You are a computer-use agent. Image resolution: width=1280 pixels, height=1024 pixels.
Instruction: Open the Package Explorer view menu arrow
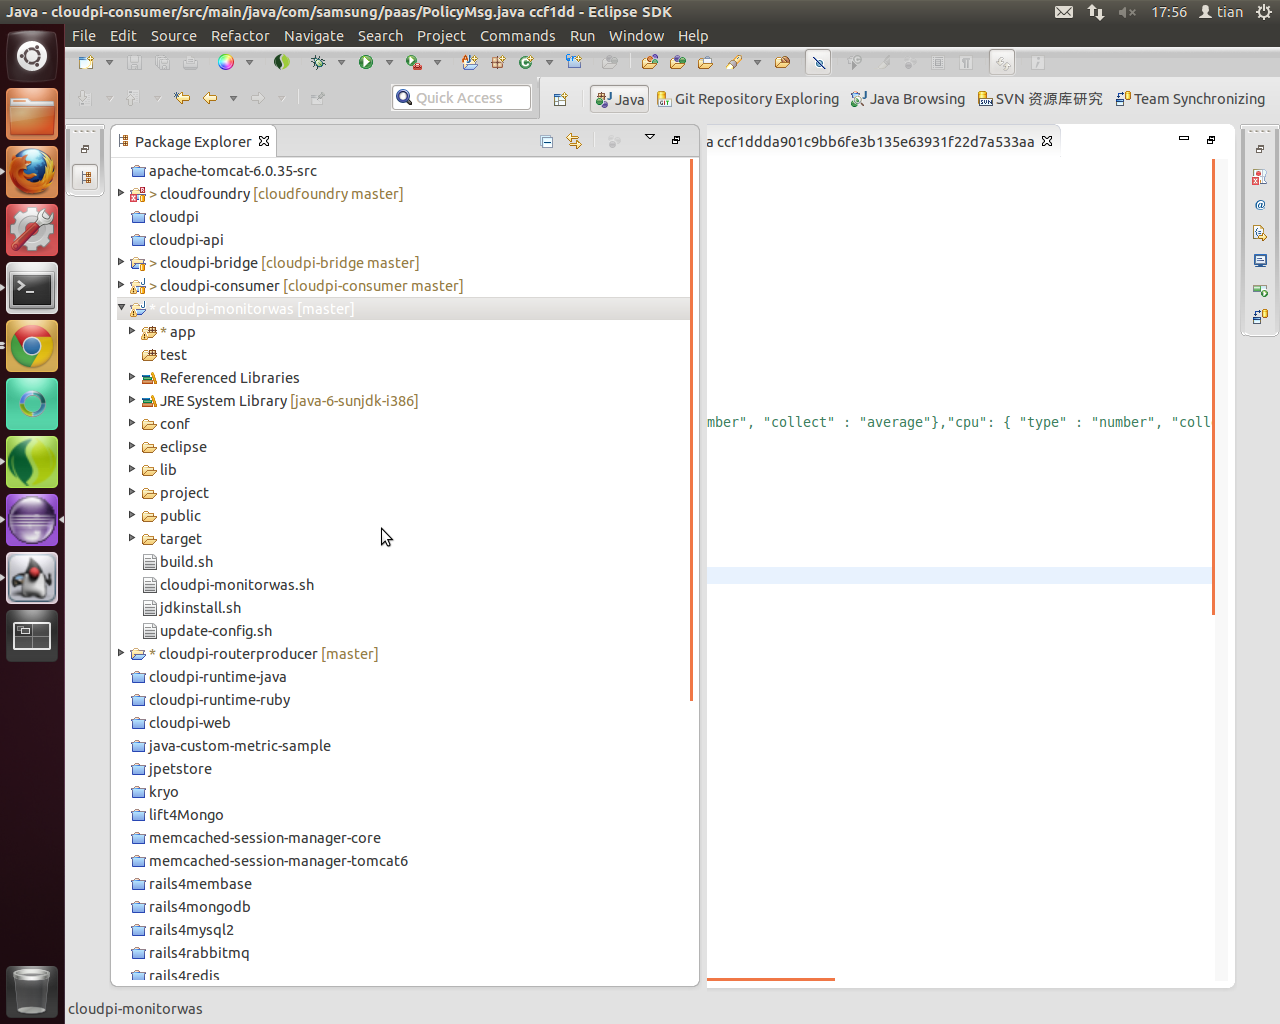[x=649, y=138]
